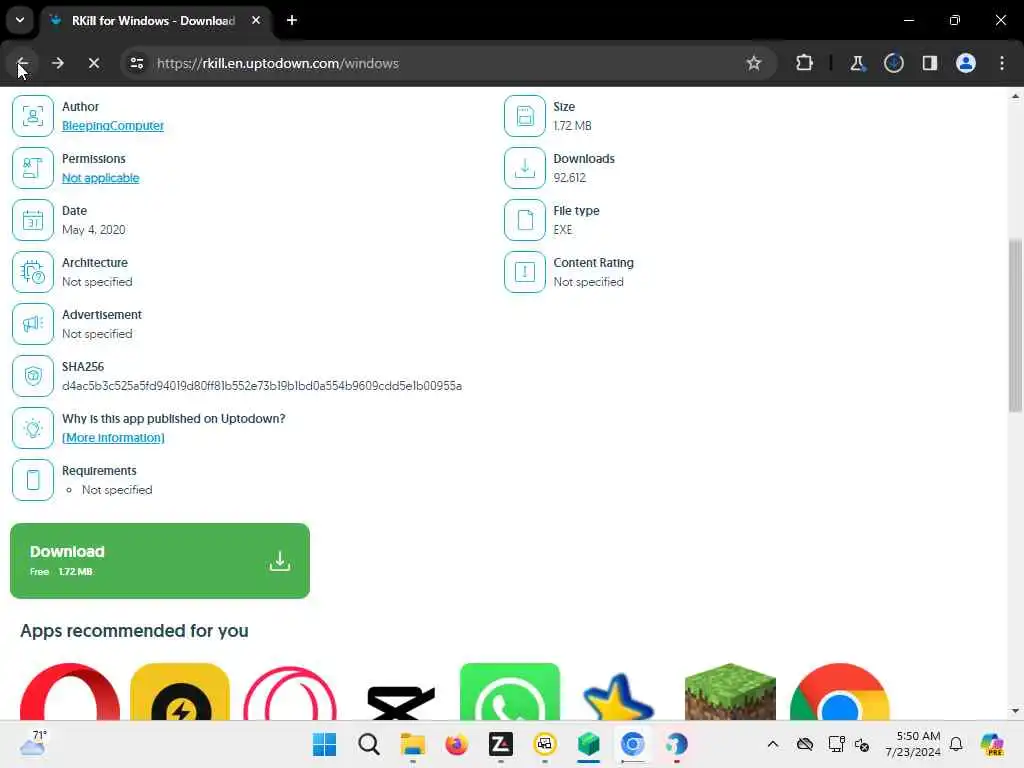This screenshot has height=768, width=1024.
Task: Click the Downloads arrow icon
Action: pyautogui.click(x=524, y=168)
